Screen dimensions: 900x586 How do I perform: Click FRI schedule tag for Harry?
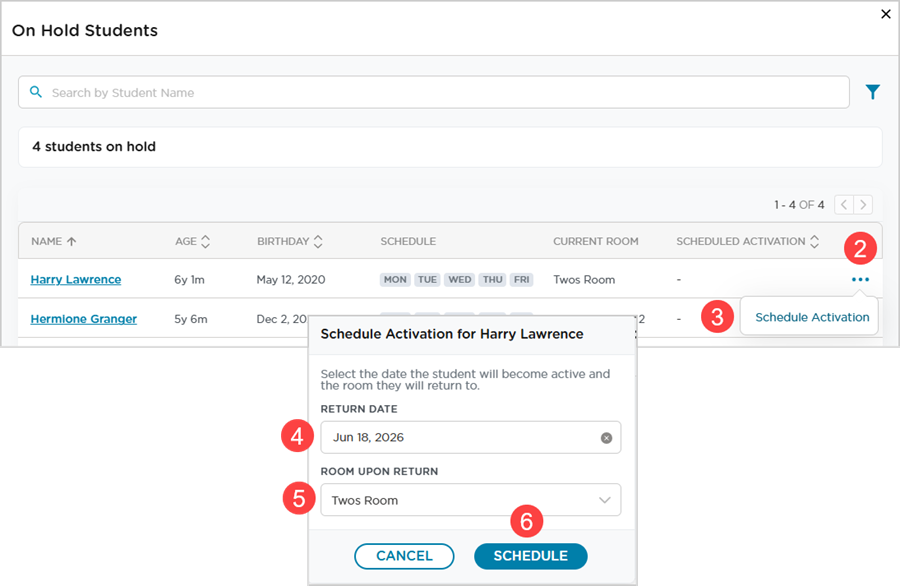click(521, 280)
